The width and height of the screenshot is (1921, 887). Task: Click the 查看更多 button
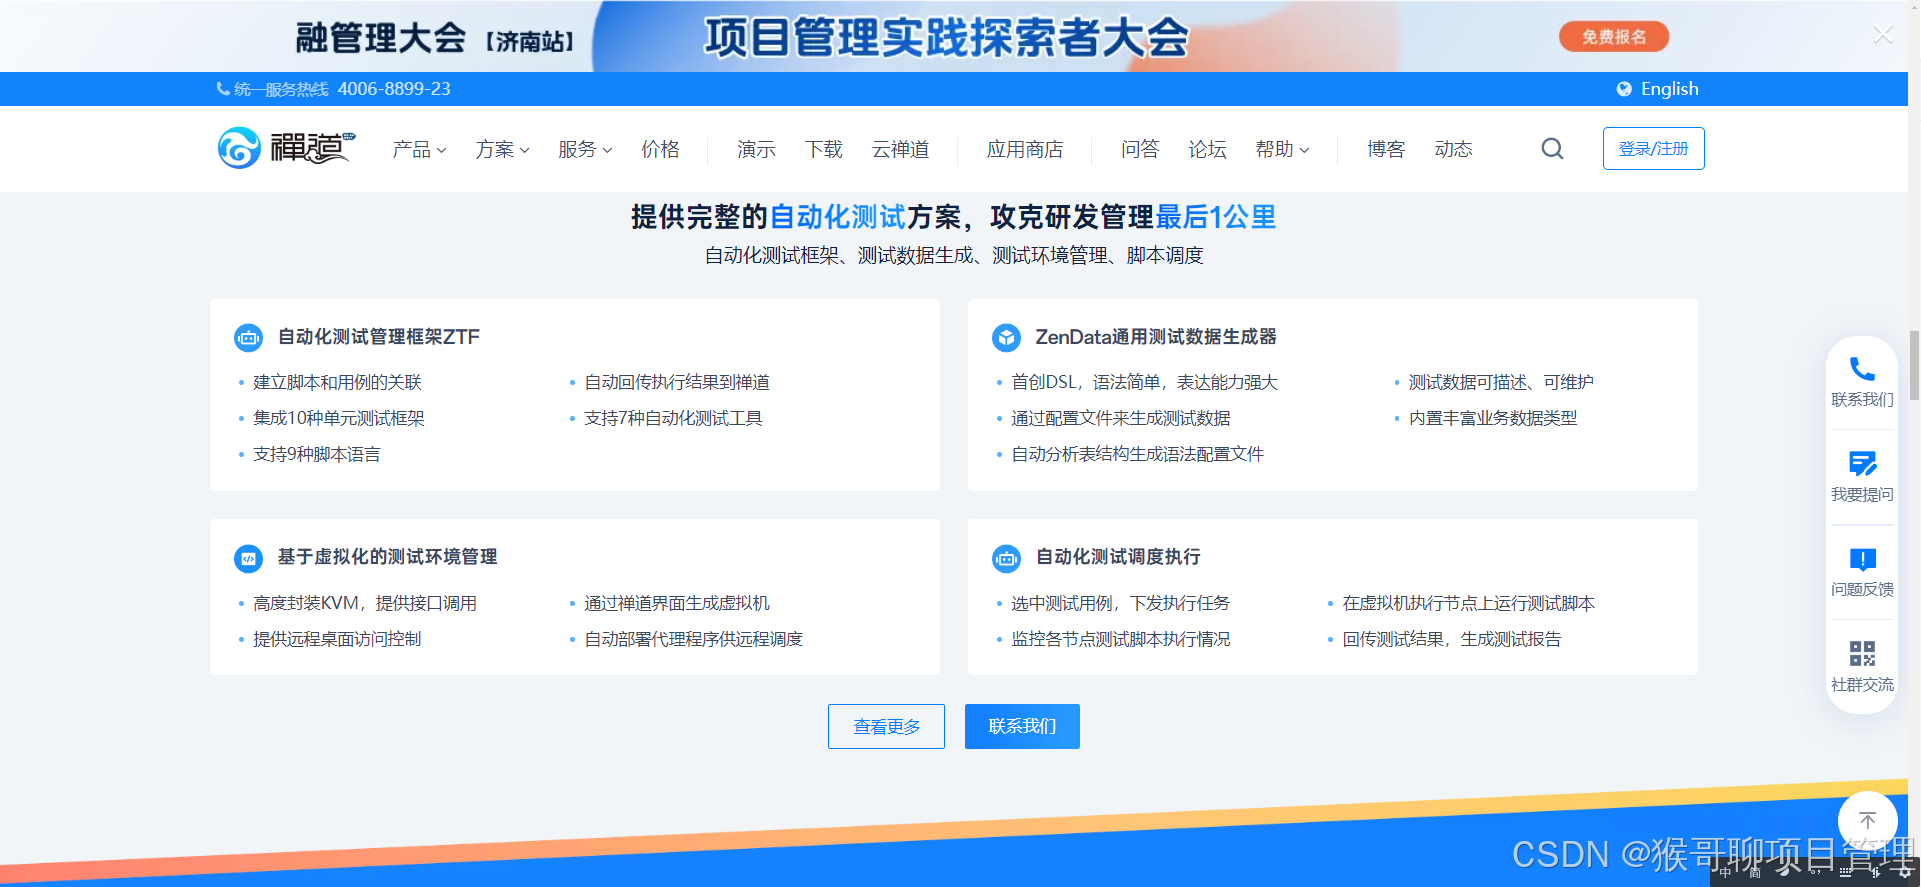[886, 726]
